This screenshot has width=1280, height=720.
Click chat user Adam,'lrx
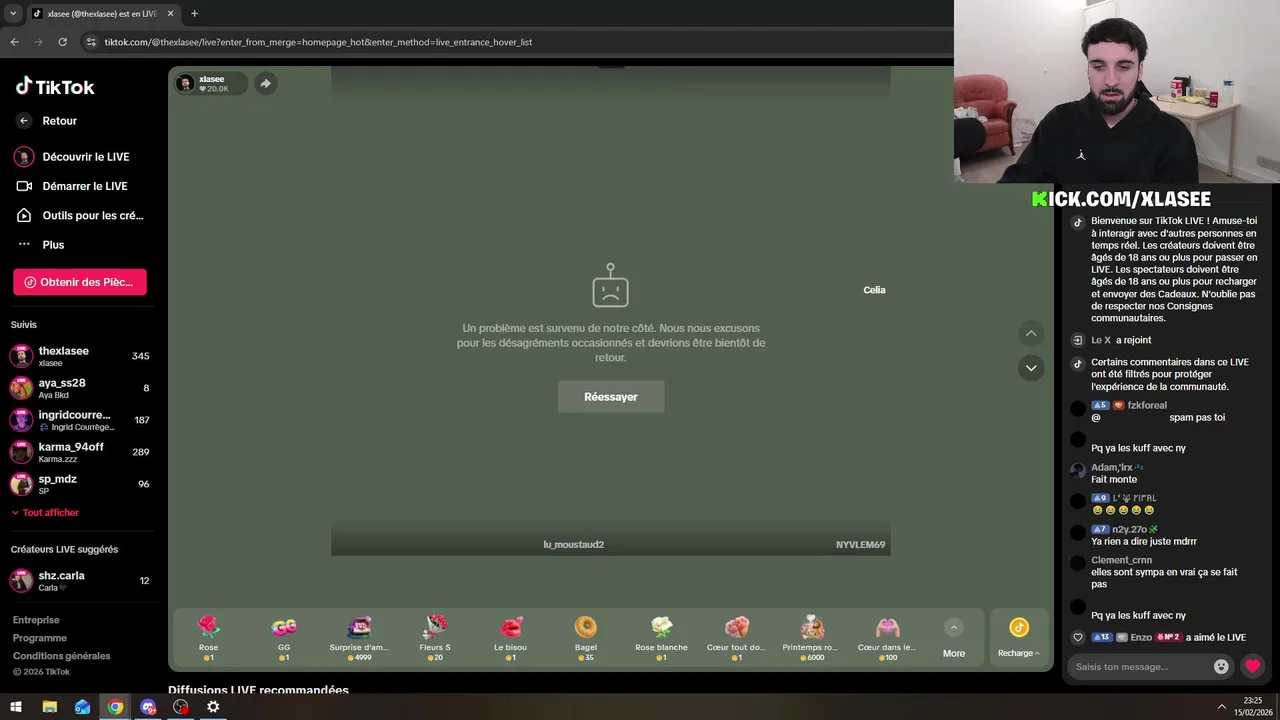tap(1111, 468)
